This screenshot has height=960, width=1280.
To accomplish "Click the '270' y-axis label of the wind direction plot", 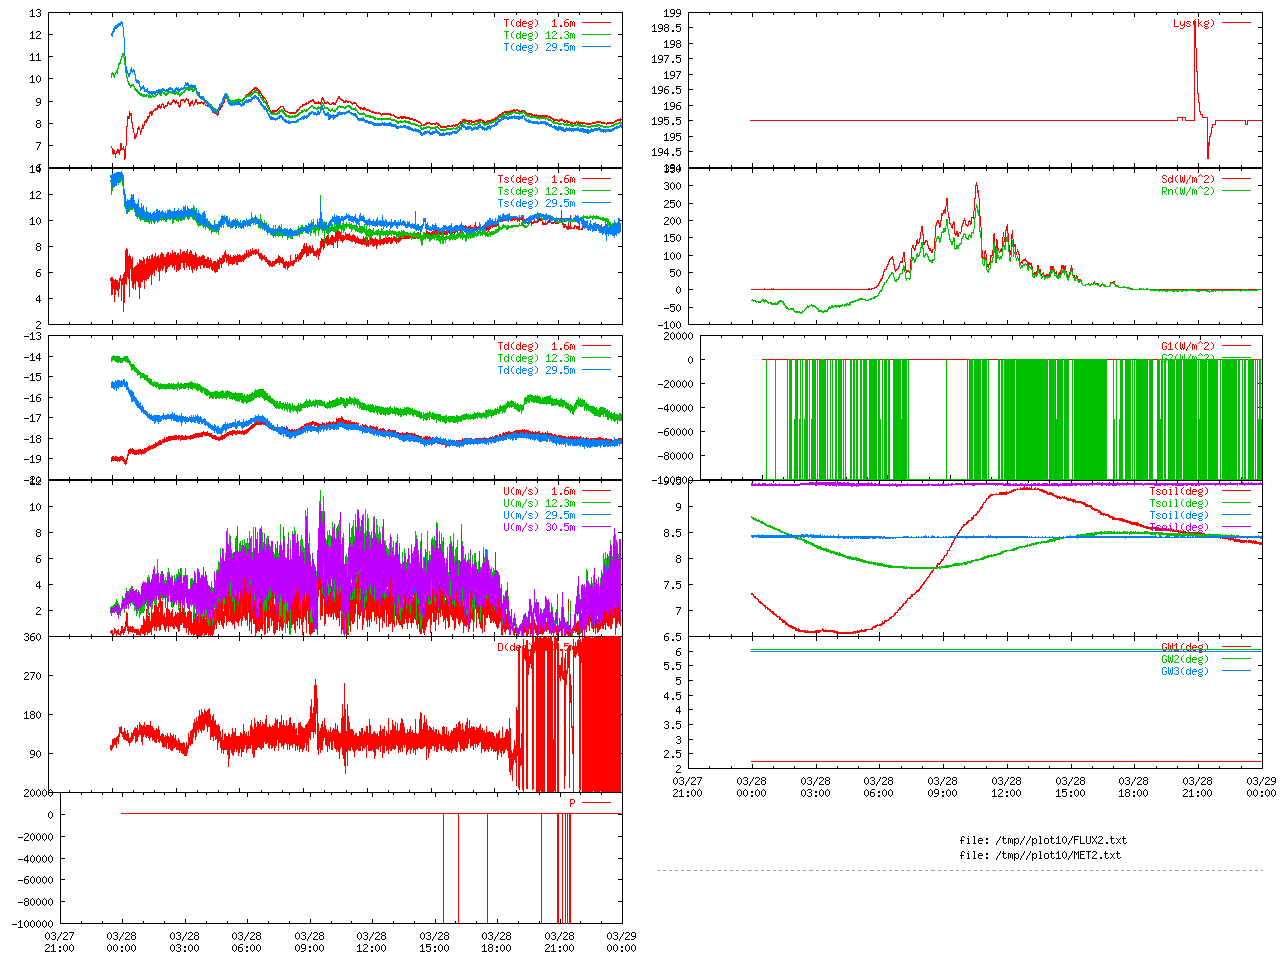I will 33,676.
